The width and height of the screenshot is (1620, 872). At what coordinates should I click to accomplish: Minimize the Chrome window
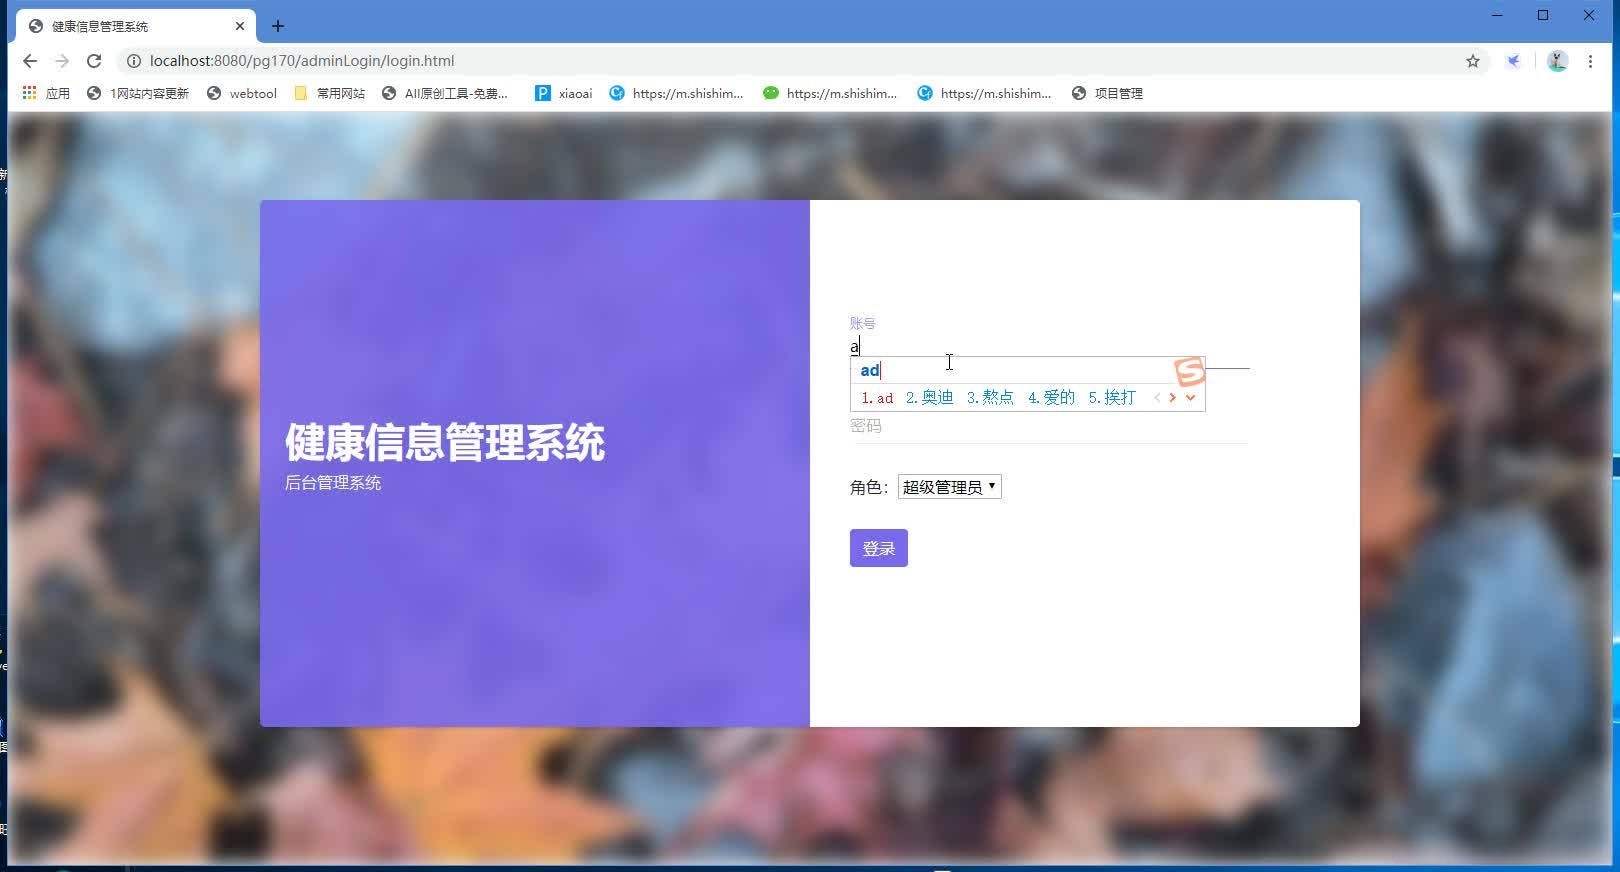pyautogui.click(x=1497, y=15)
